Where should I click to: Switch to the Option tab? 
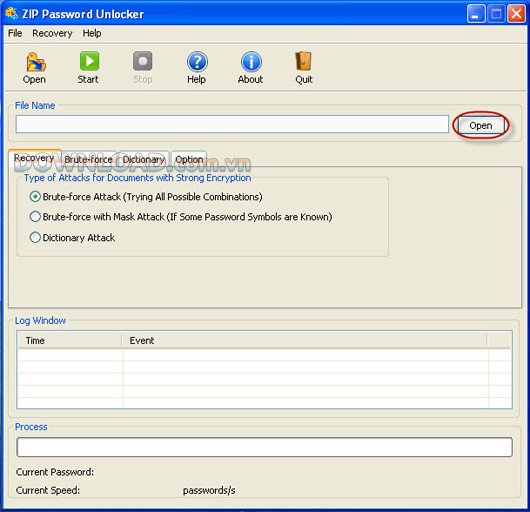(x=189, y=160)
